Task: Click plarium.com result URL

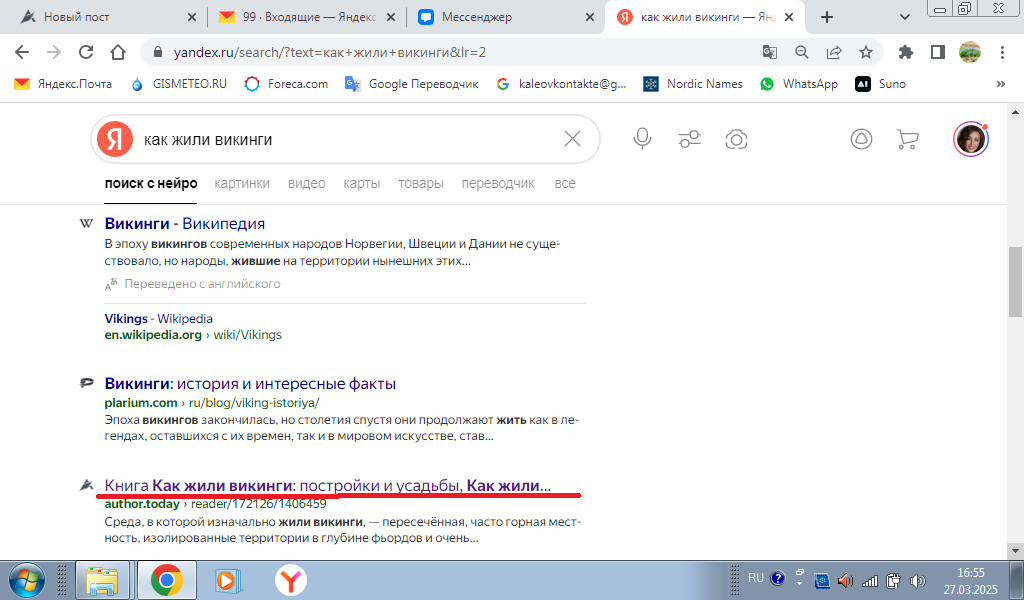Action: (x=212, y=403)
